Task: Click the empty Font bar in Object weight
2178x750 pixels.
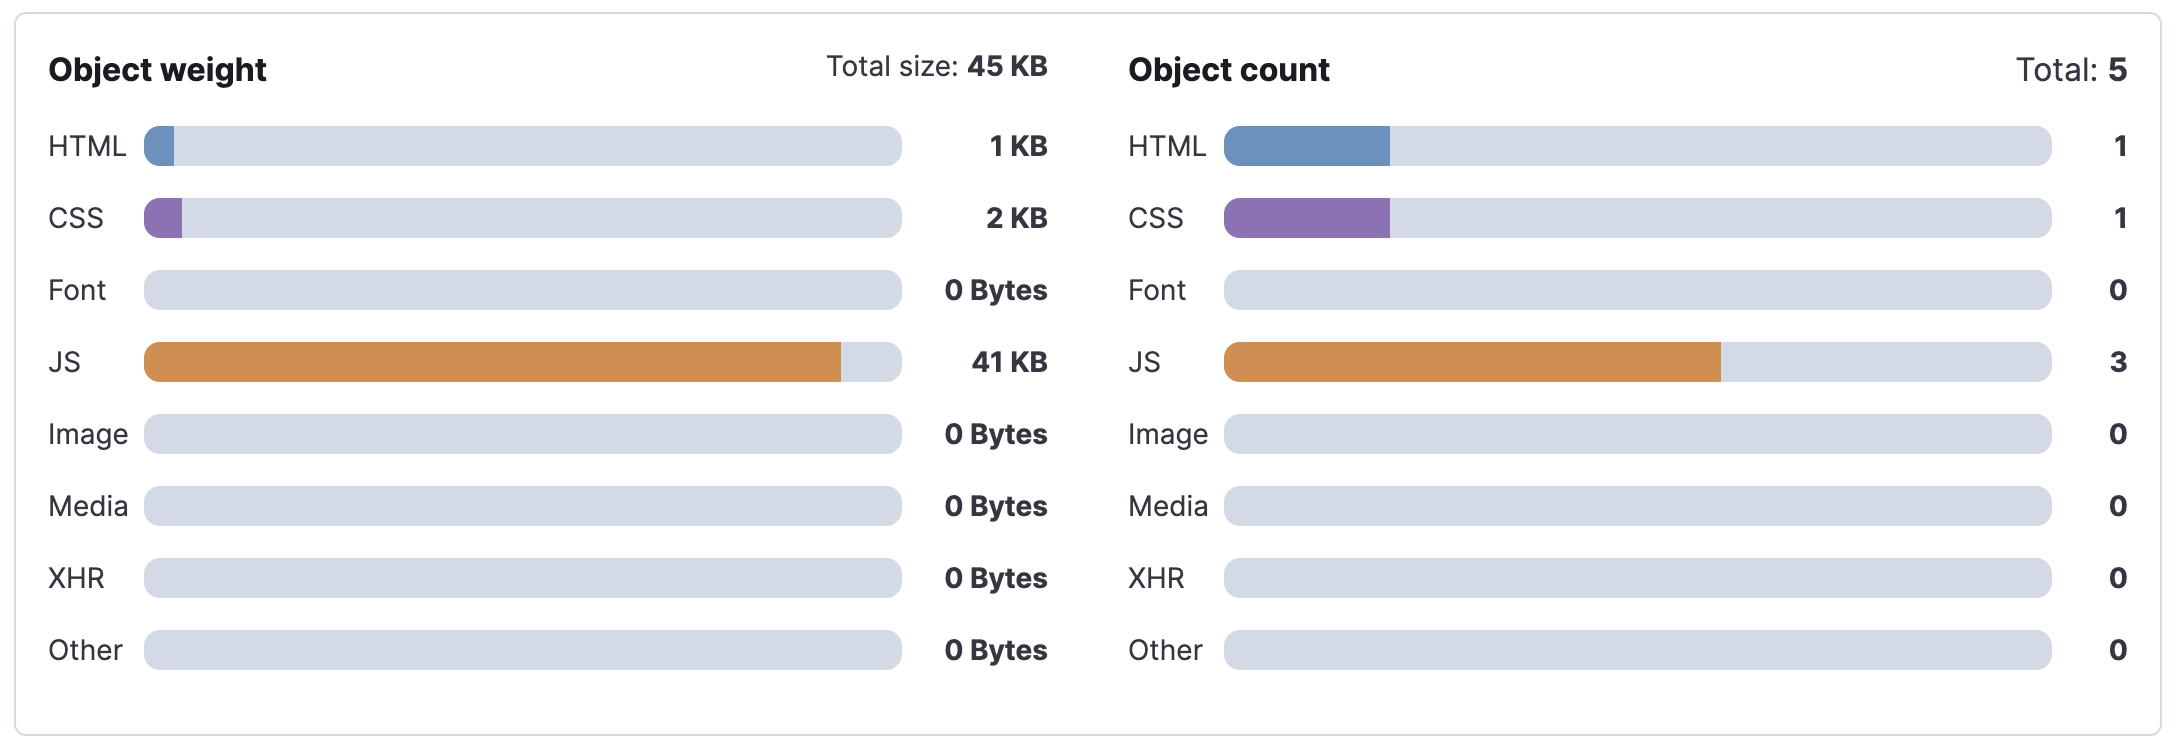Action: click(x=522, y=290)
